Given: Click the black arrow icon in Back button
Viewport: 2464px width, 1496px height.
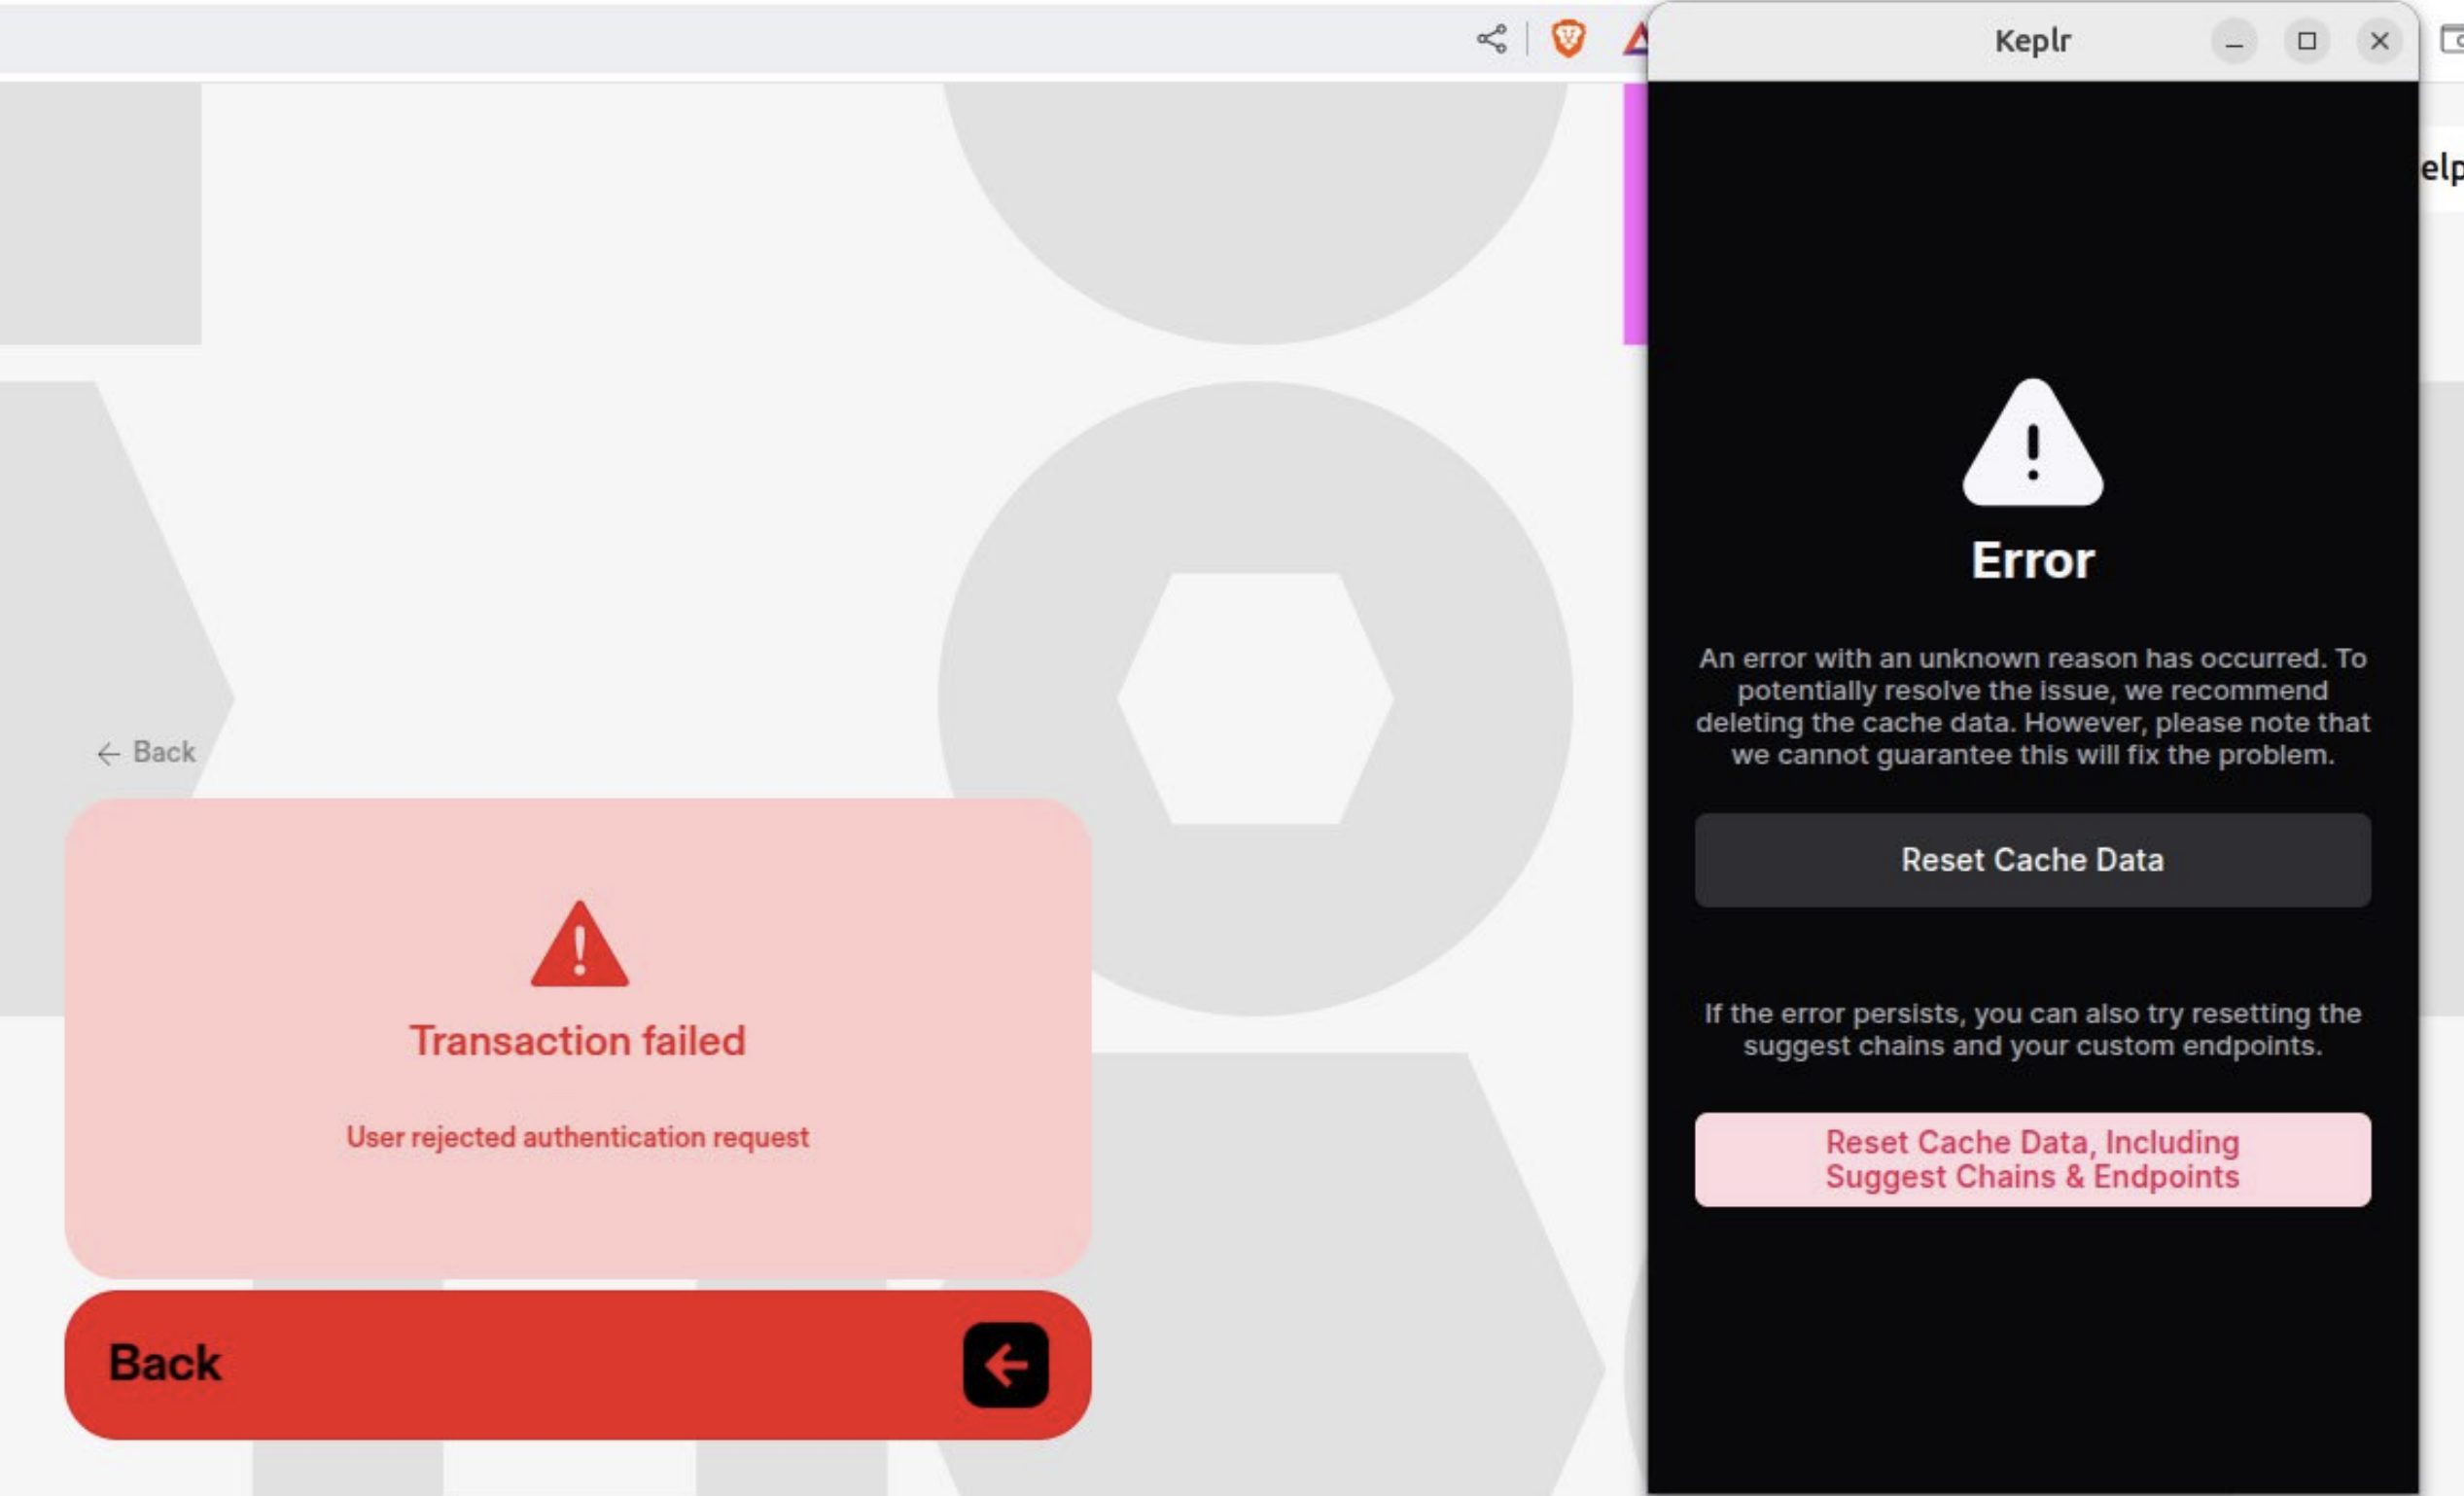Looking at the screenshot, I should click(1005, 1365).
